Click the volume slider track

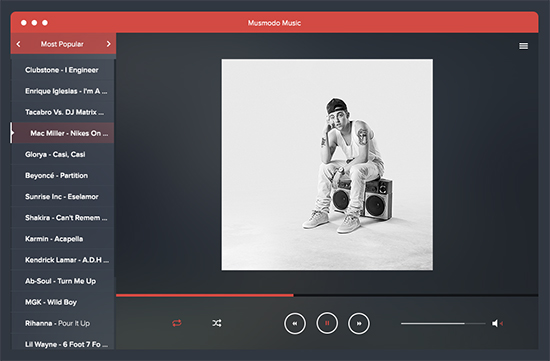(x=443, y=323)
